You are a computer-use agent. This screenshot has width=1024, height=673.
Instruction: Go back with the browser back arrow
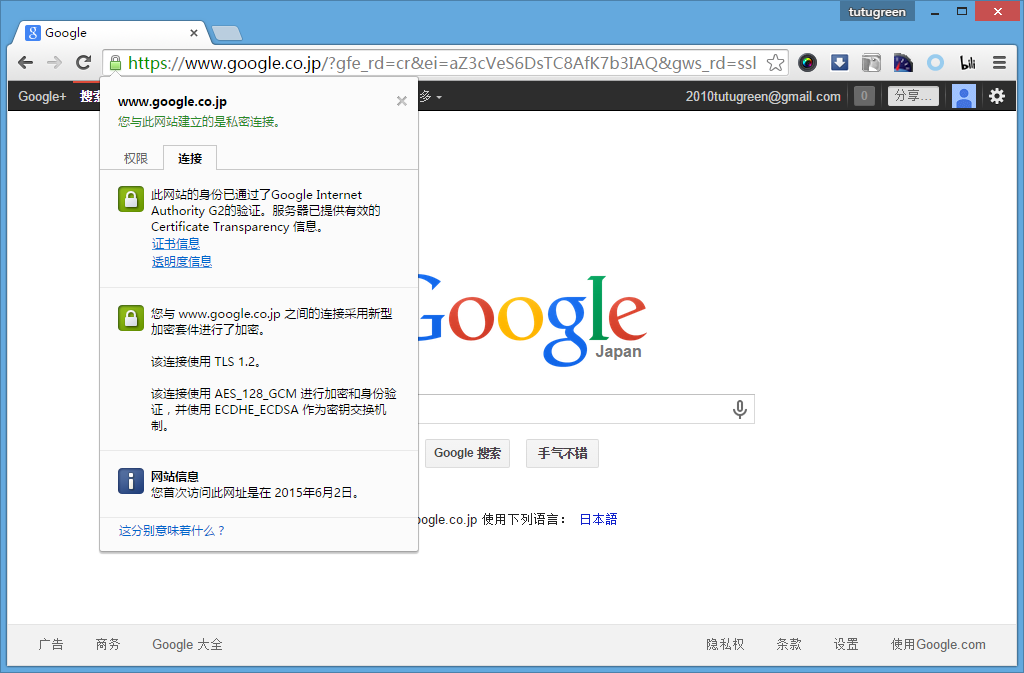(x=25, y=63)
